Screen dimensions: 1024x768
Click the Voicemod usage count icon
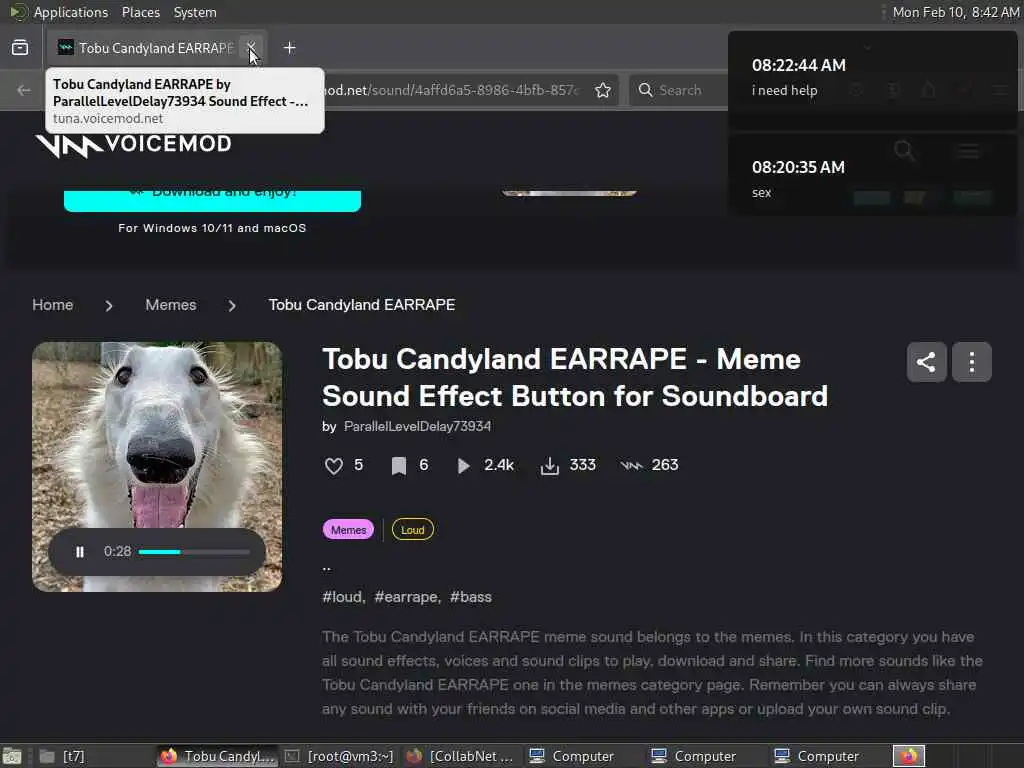coord(631,466)
